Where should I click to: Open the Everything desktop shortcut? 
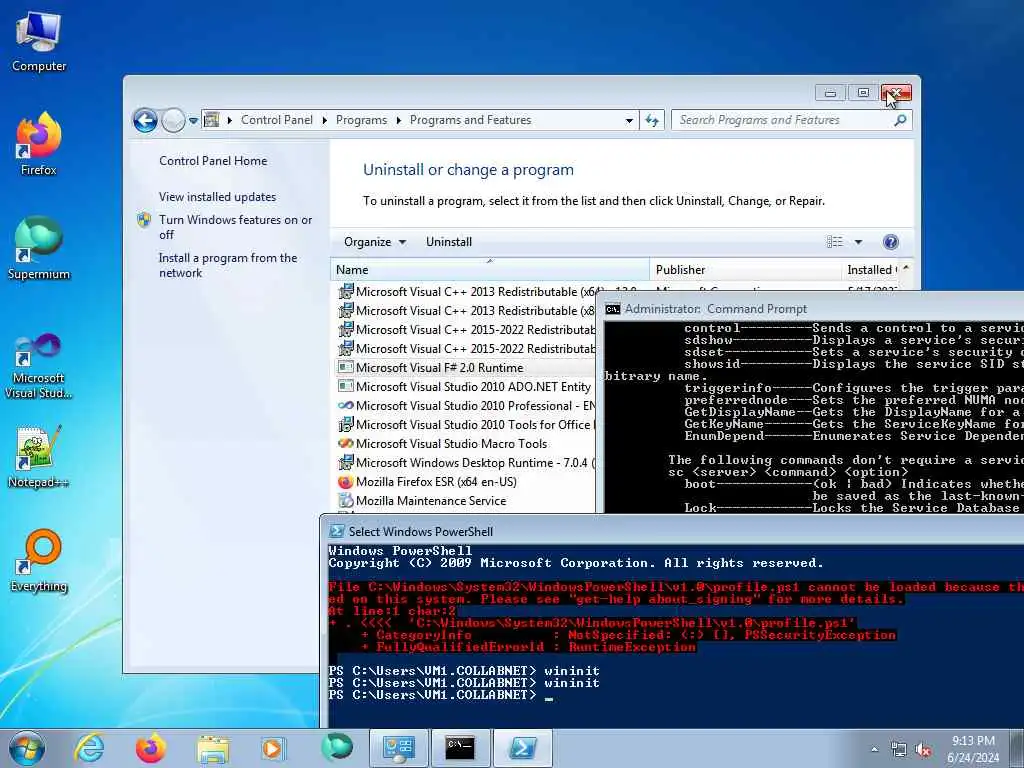(39, 560)
